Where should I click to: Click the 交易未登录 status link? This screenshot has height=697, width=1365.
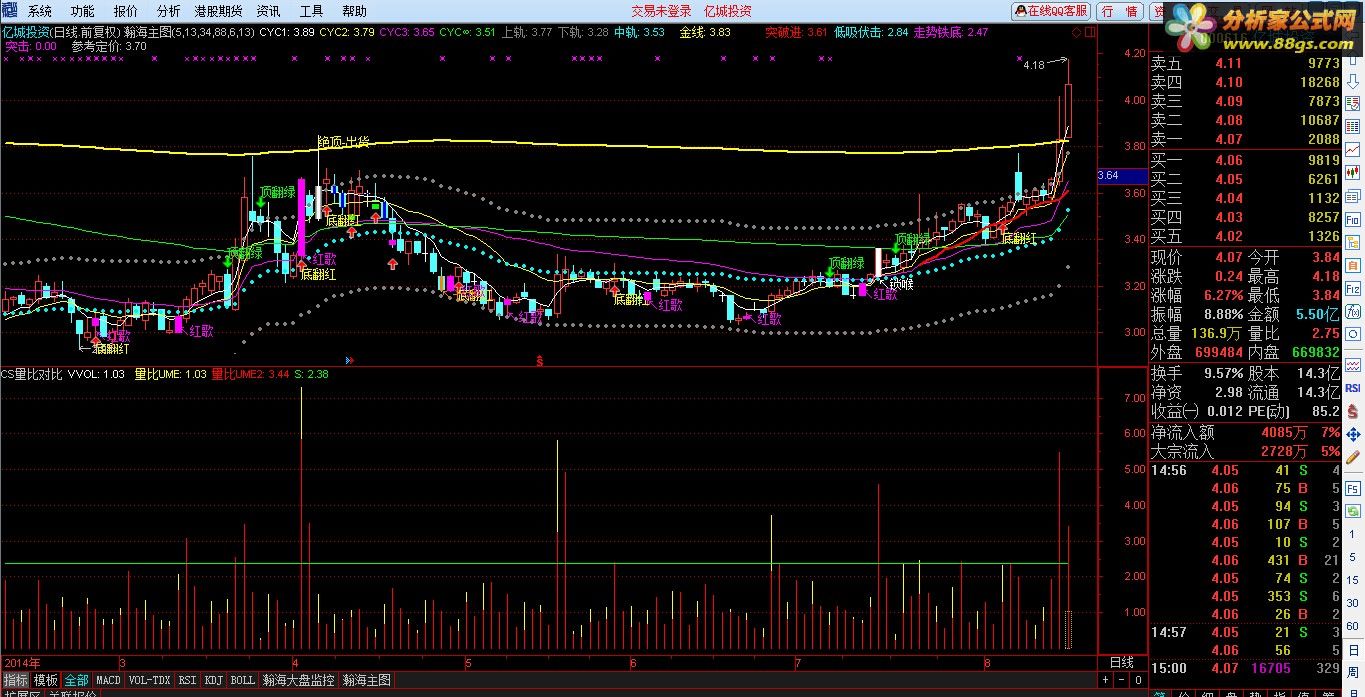point(661,11)
